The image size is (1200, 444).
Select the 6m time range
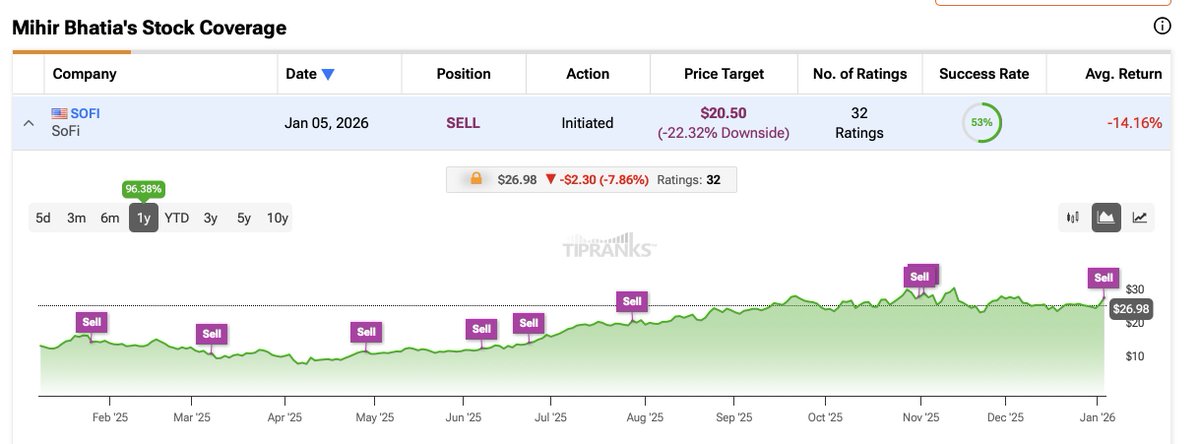point(110,218)
